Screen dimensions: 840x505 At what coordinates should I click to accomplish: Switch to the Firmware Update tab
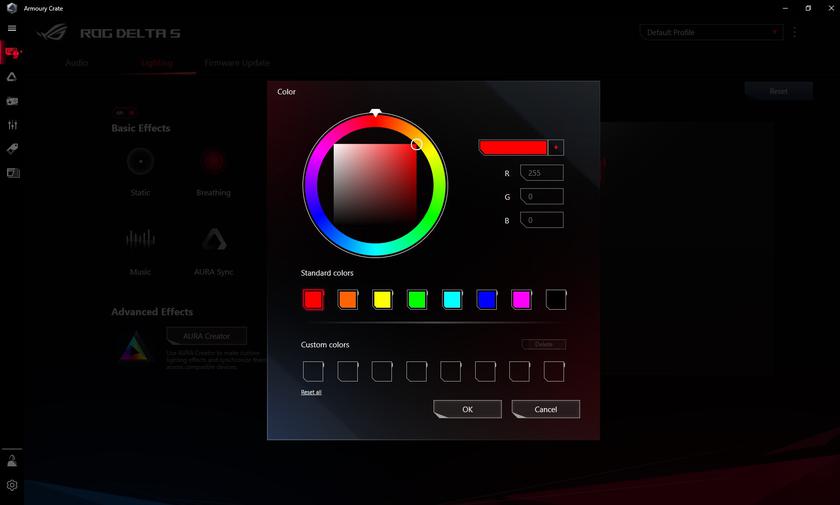pos(237,63)
